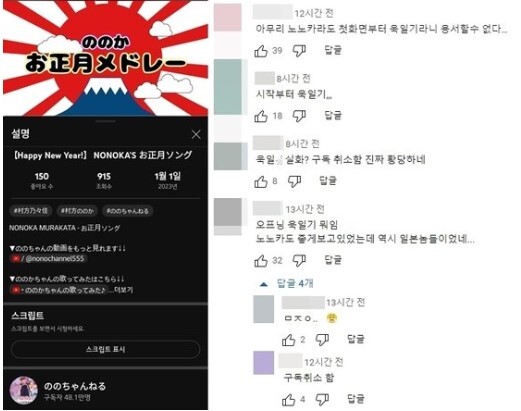
Task: Dislike the 'ㅁㅈㅇ..' reply
Action: pos(322,340)
